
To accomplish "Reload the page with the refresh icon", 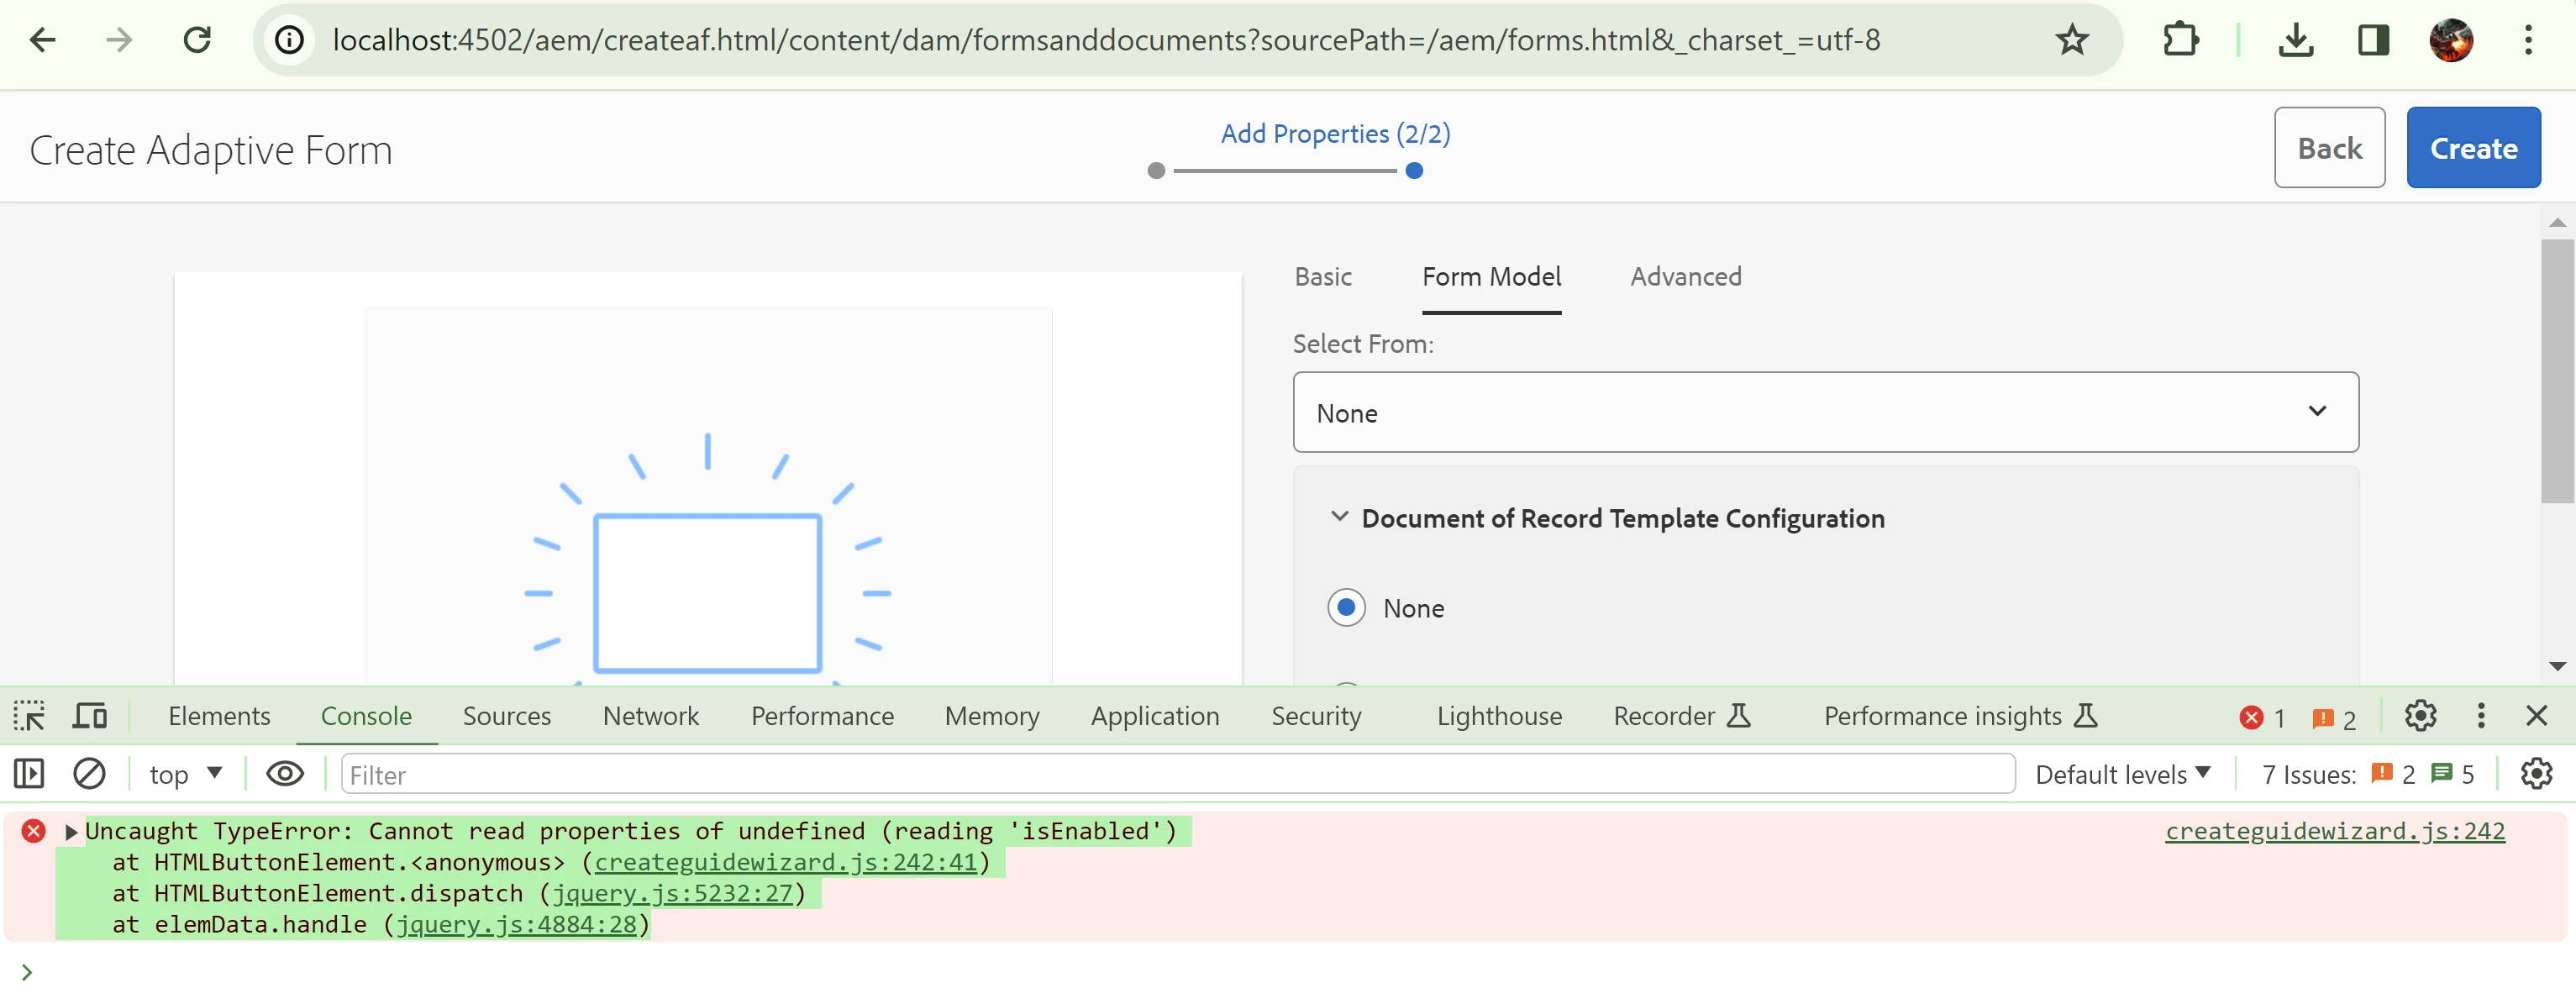I will click(197, 40).
